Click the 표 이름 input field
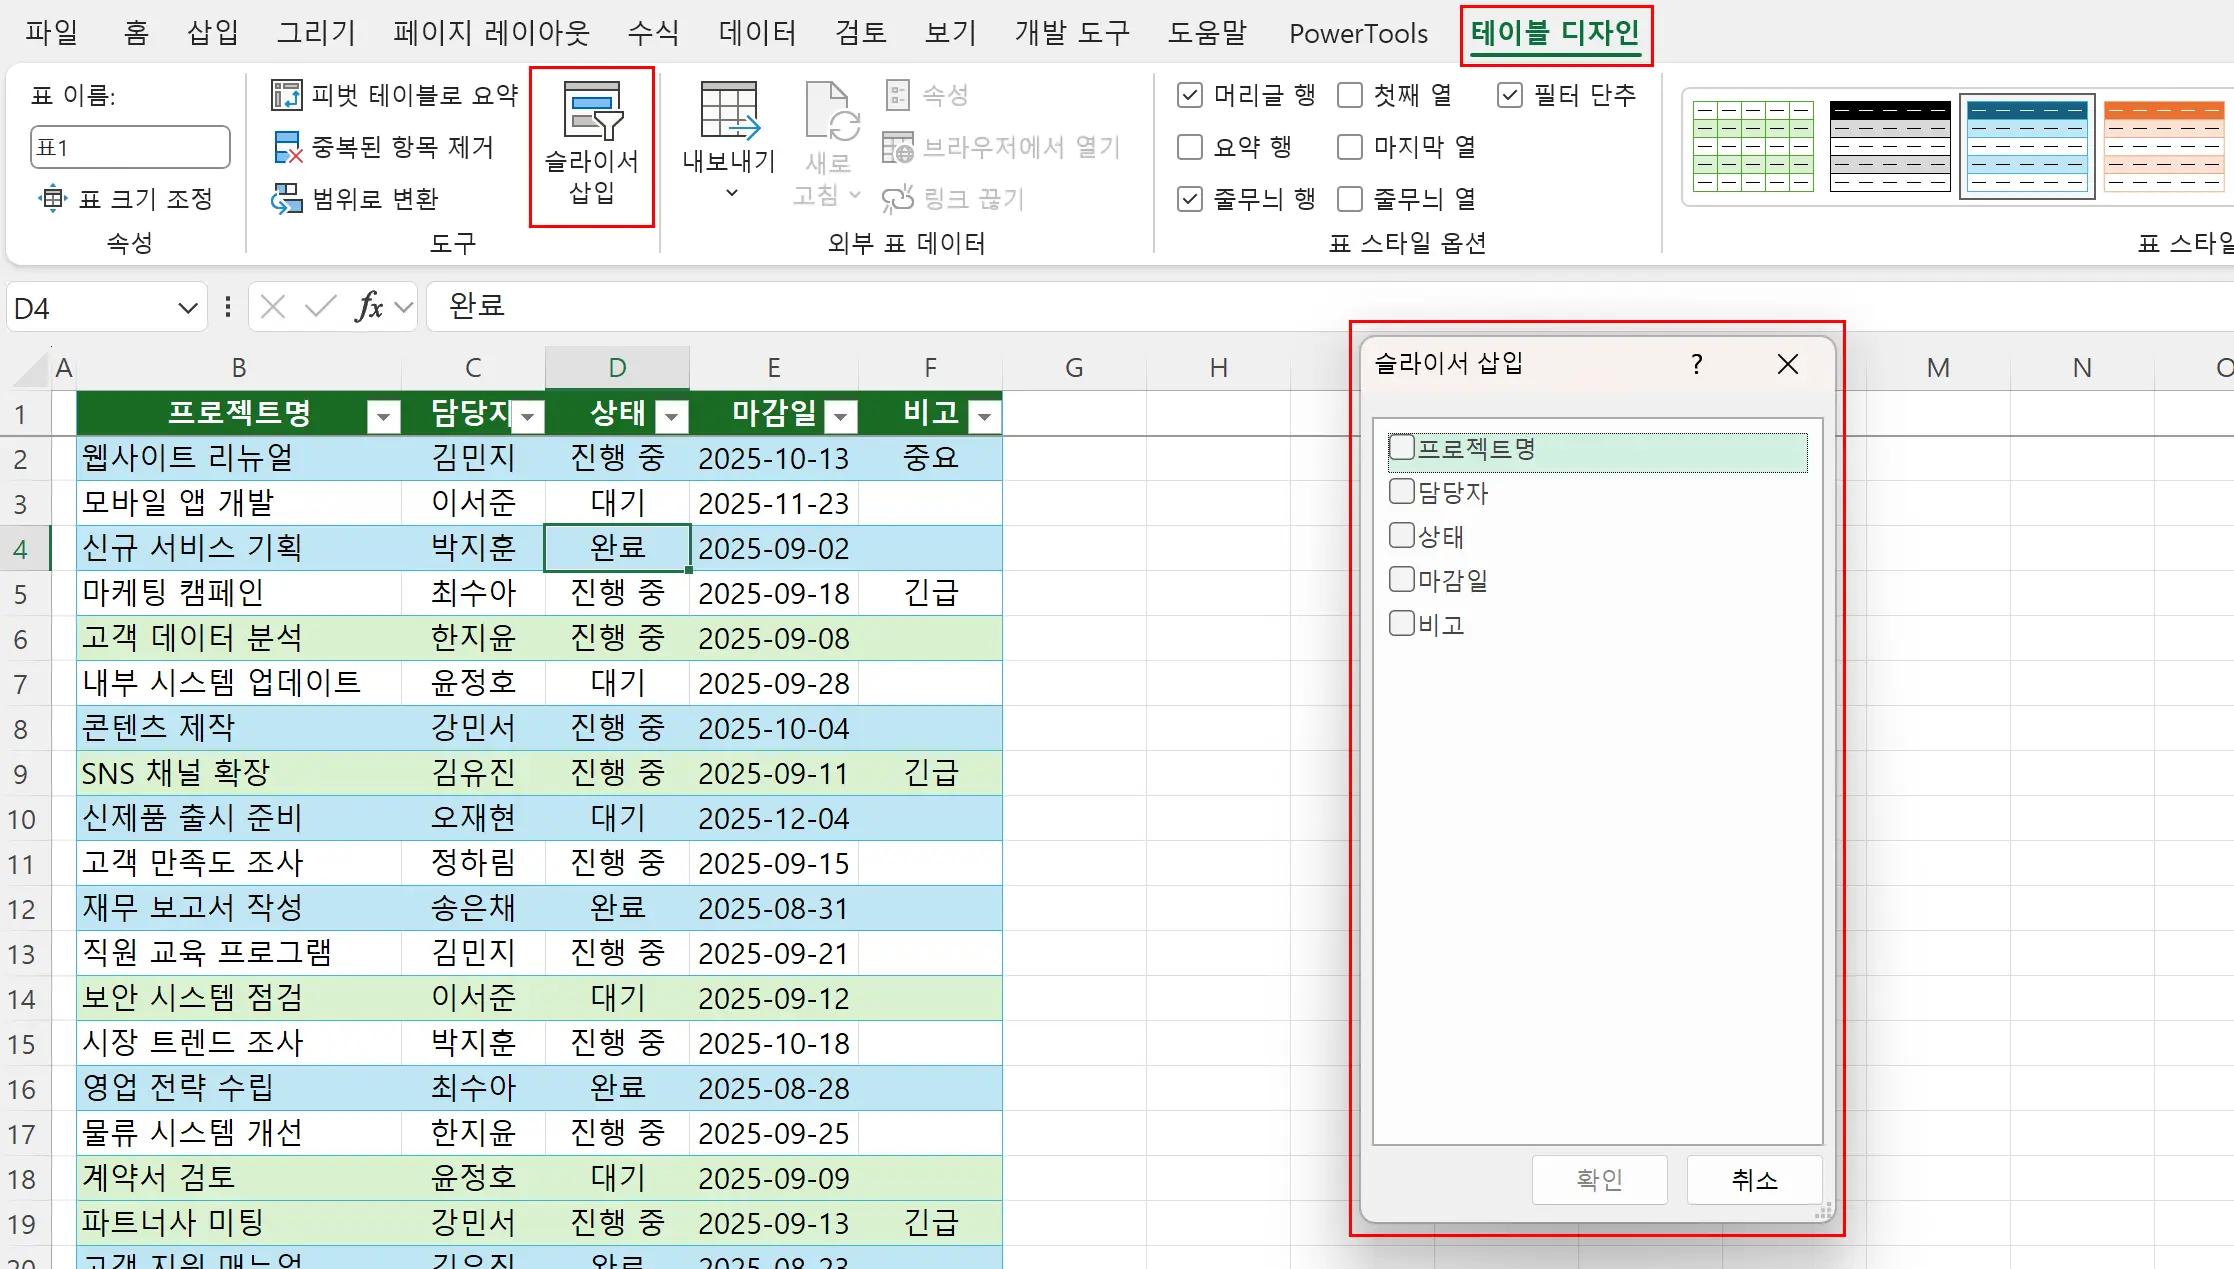This screenshot has width=2234, height=1269. point(130,147)
